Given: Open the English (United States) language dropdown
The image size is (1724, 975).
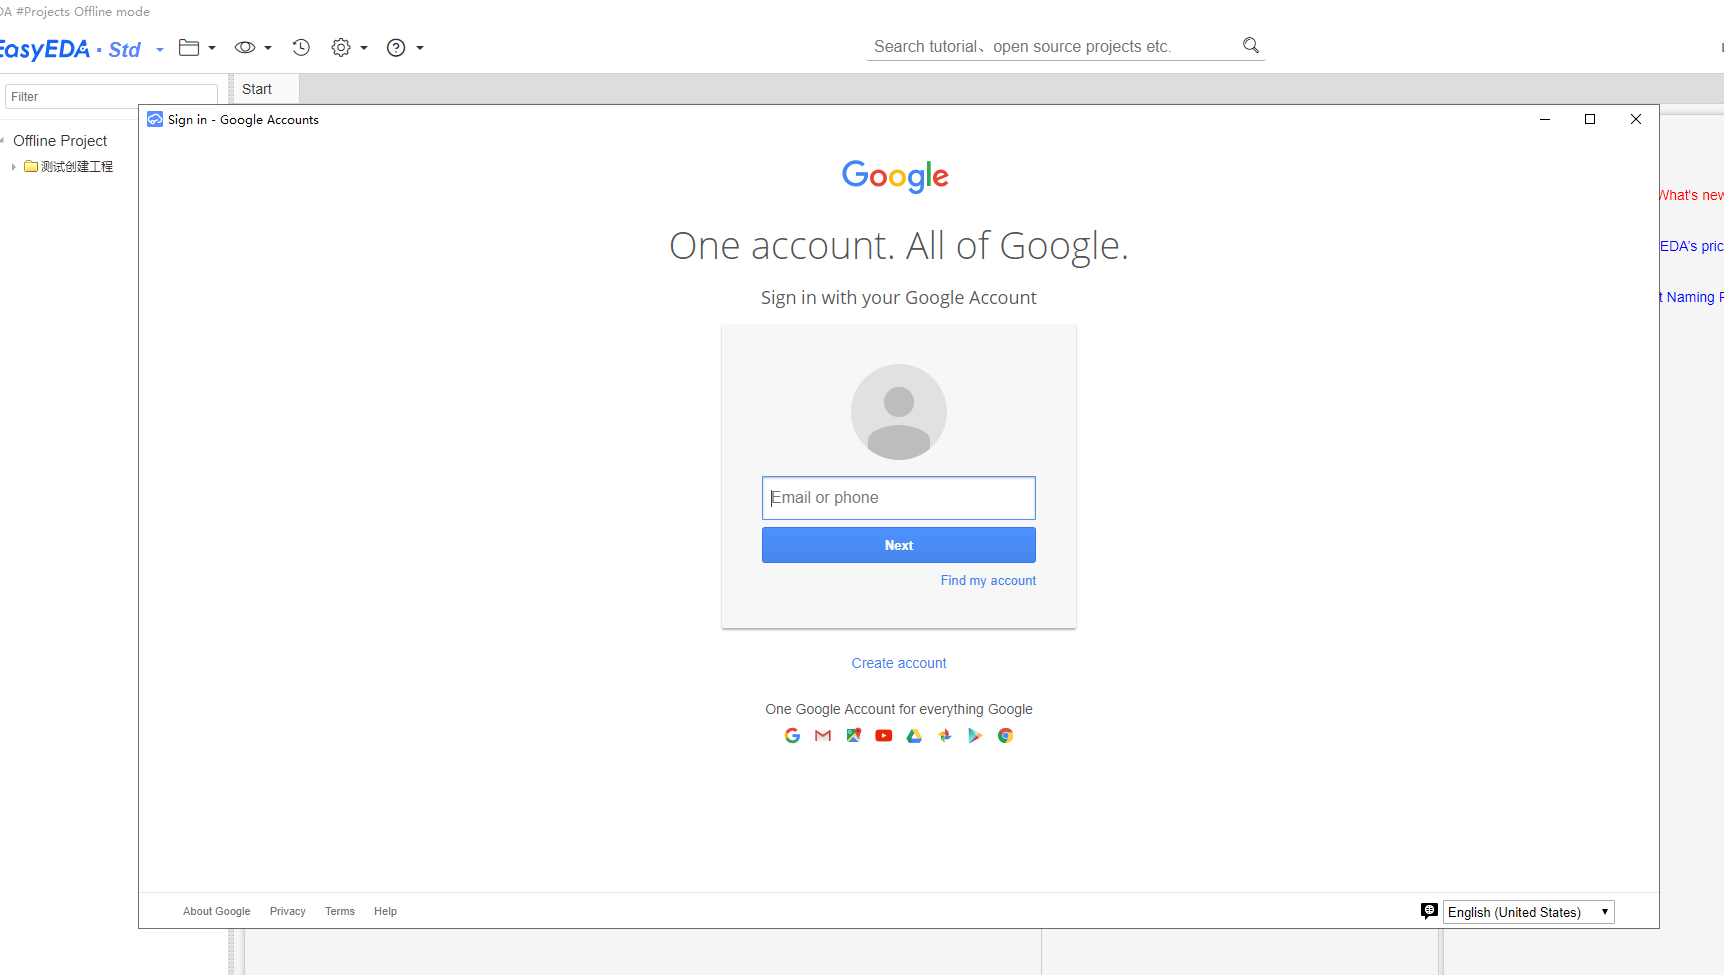Looking at the screenshot, I should (x=1528, y=912).
